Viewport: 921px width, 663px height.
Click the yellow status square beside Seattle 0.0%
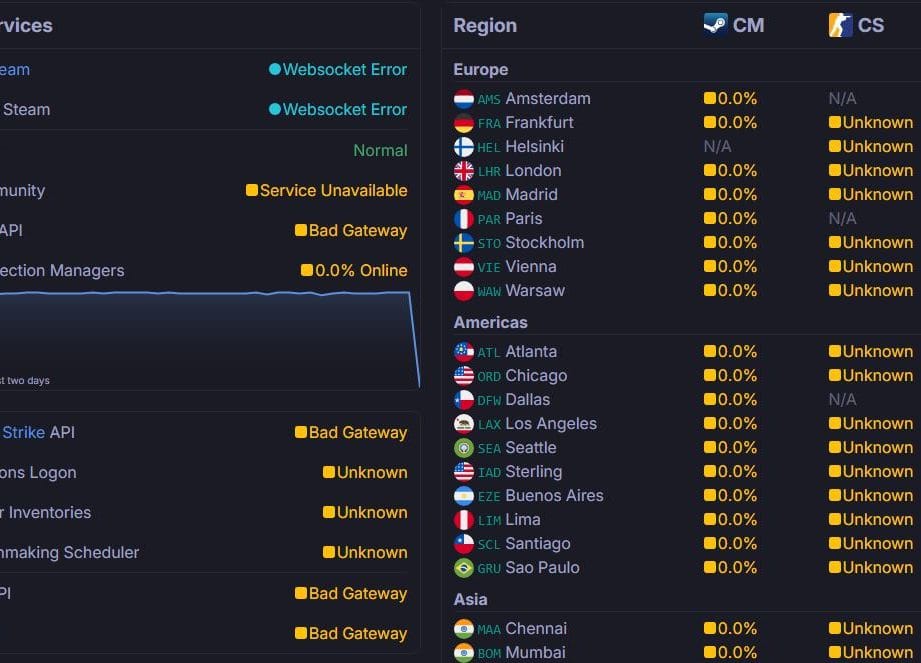[x=710, y=447]
